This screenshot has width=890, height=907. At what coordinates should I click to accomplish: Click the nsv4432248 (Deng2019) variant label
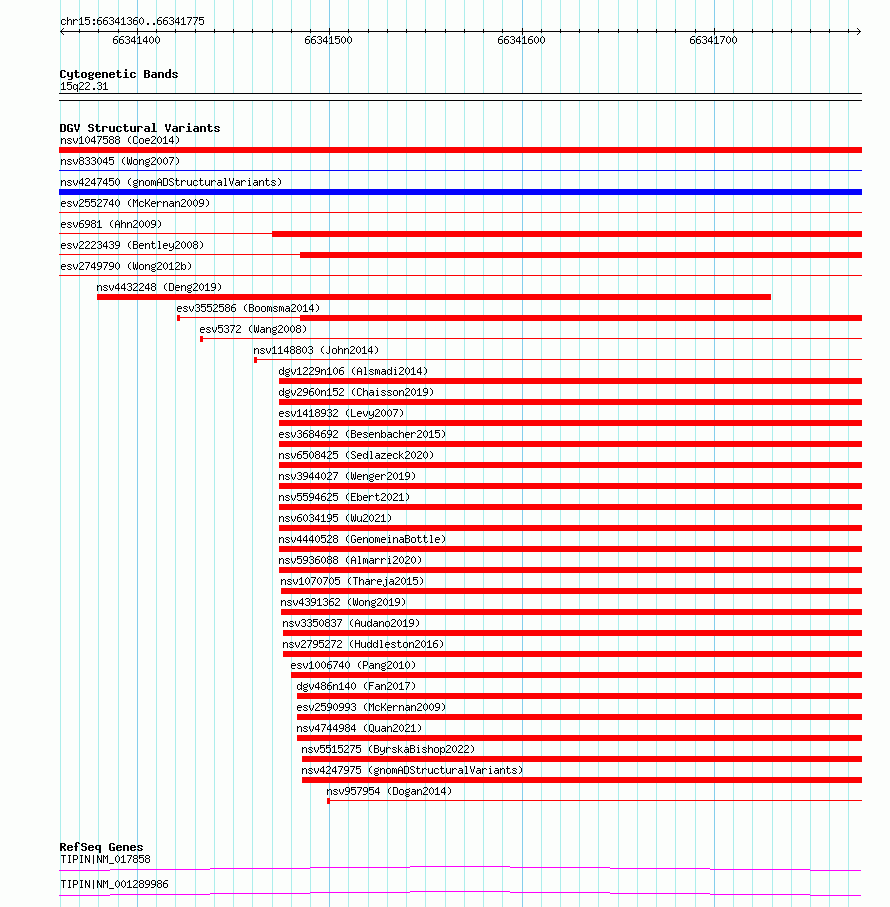tap(159, 287)
